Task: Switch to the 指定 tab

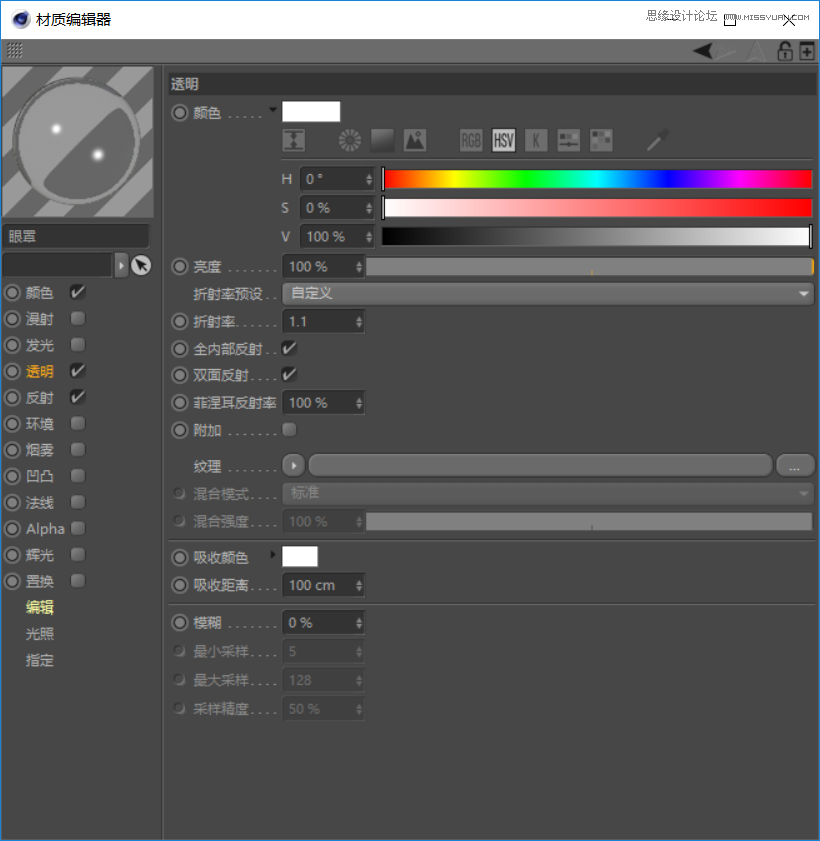Action: coord(40,660)
